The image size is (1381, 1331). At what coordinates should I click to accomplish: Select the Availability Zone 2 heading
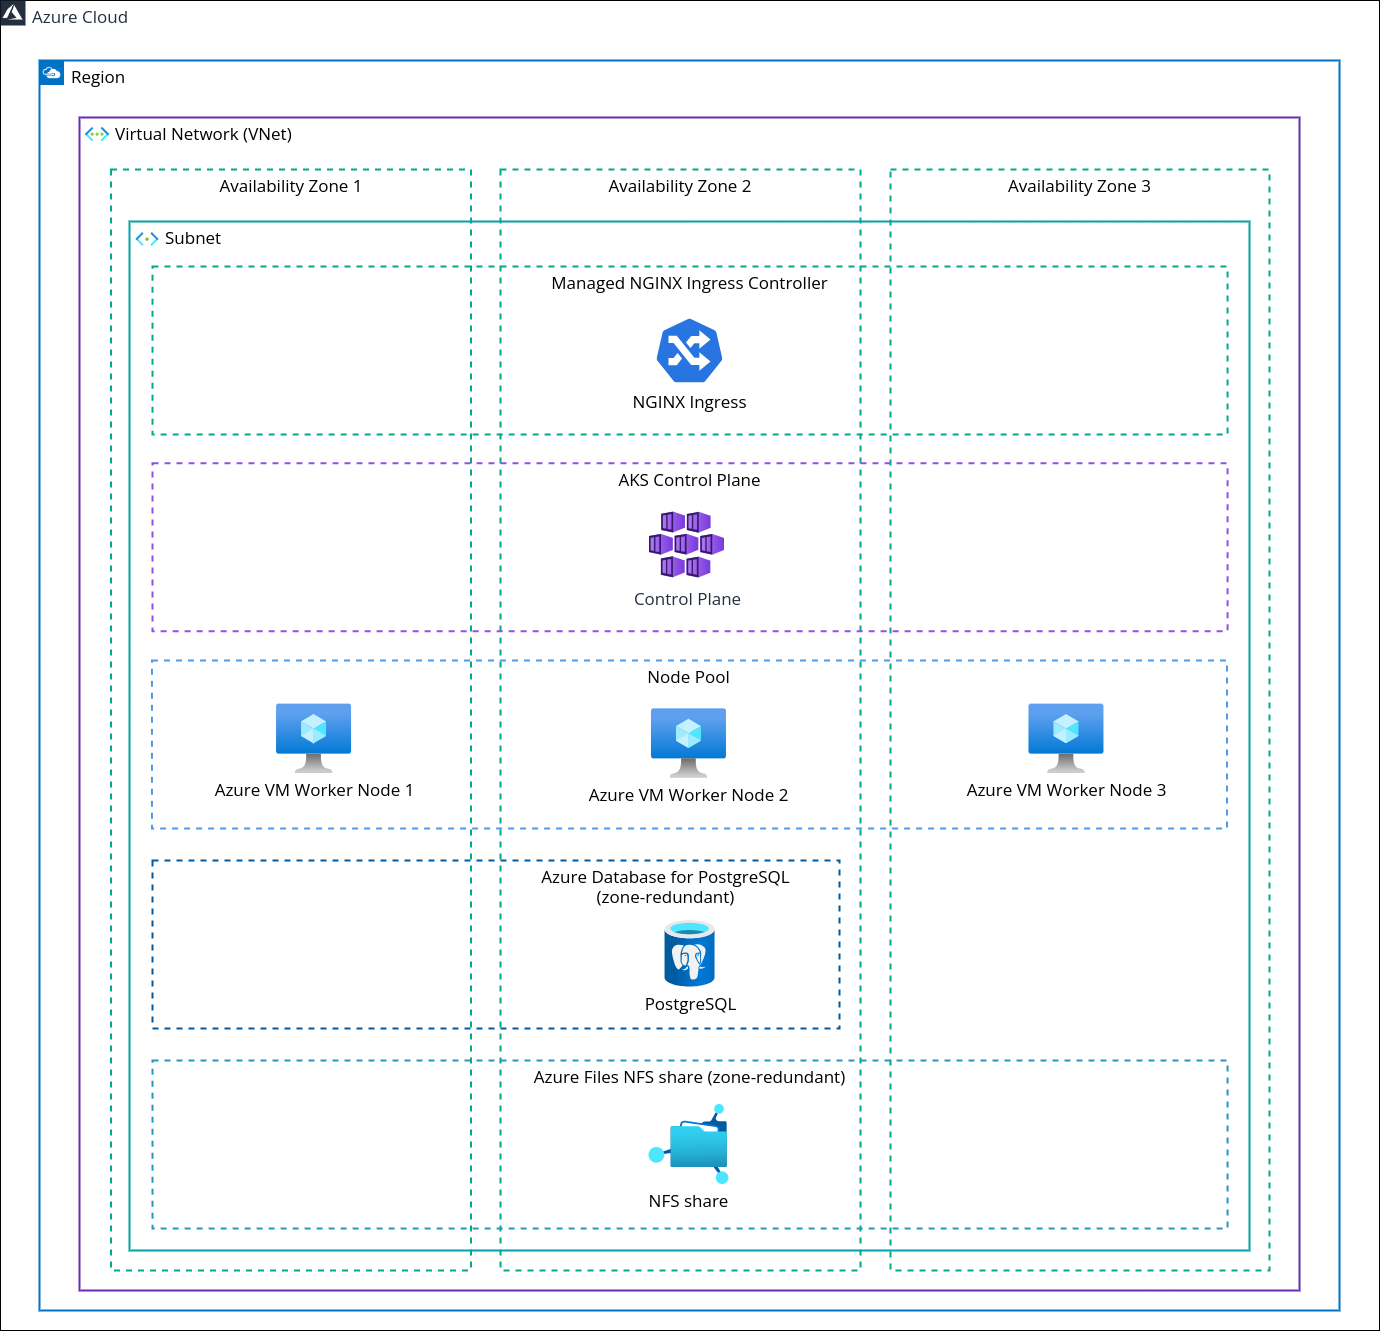click(680, 186)
